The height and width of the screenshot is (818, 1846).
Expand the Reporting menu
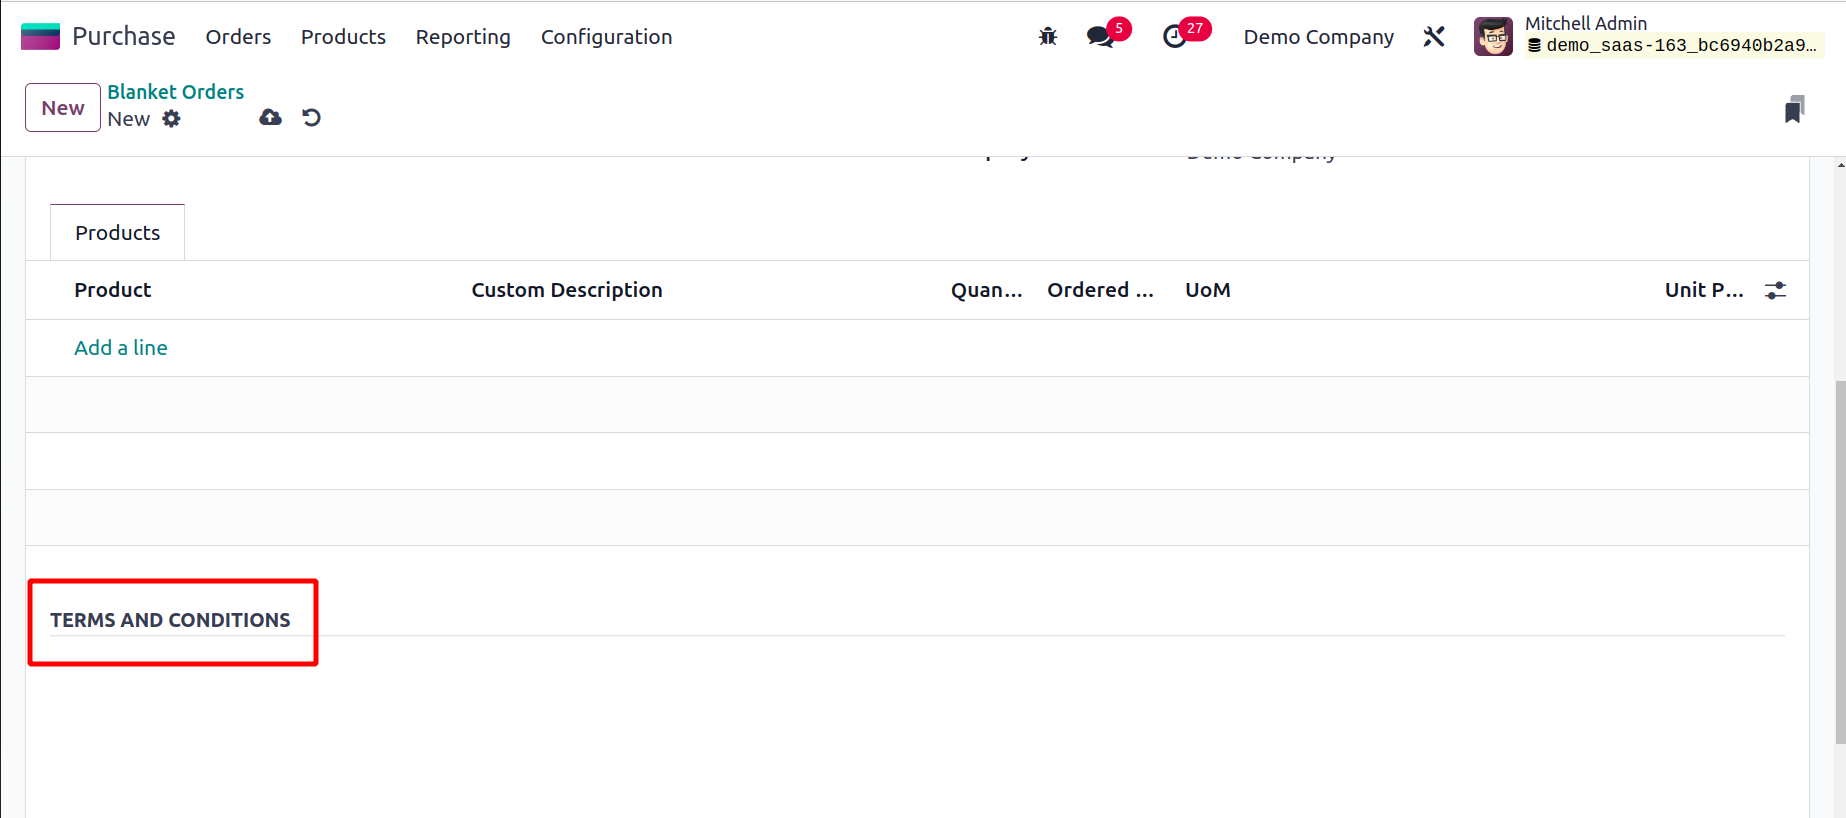462,37
